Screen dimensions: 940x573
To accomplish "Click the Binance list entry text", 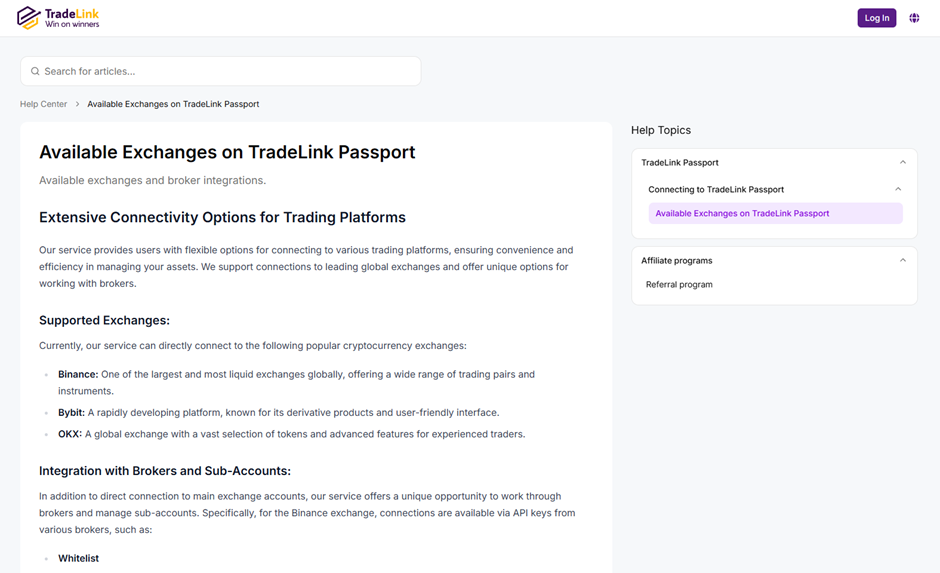I will tap(296, 382).
